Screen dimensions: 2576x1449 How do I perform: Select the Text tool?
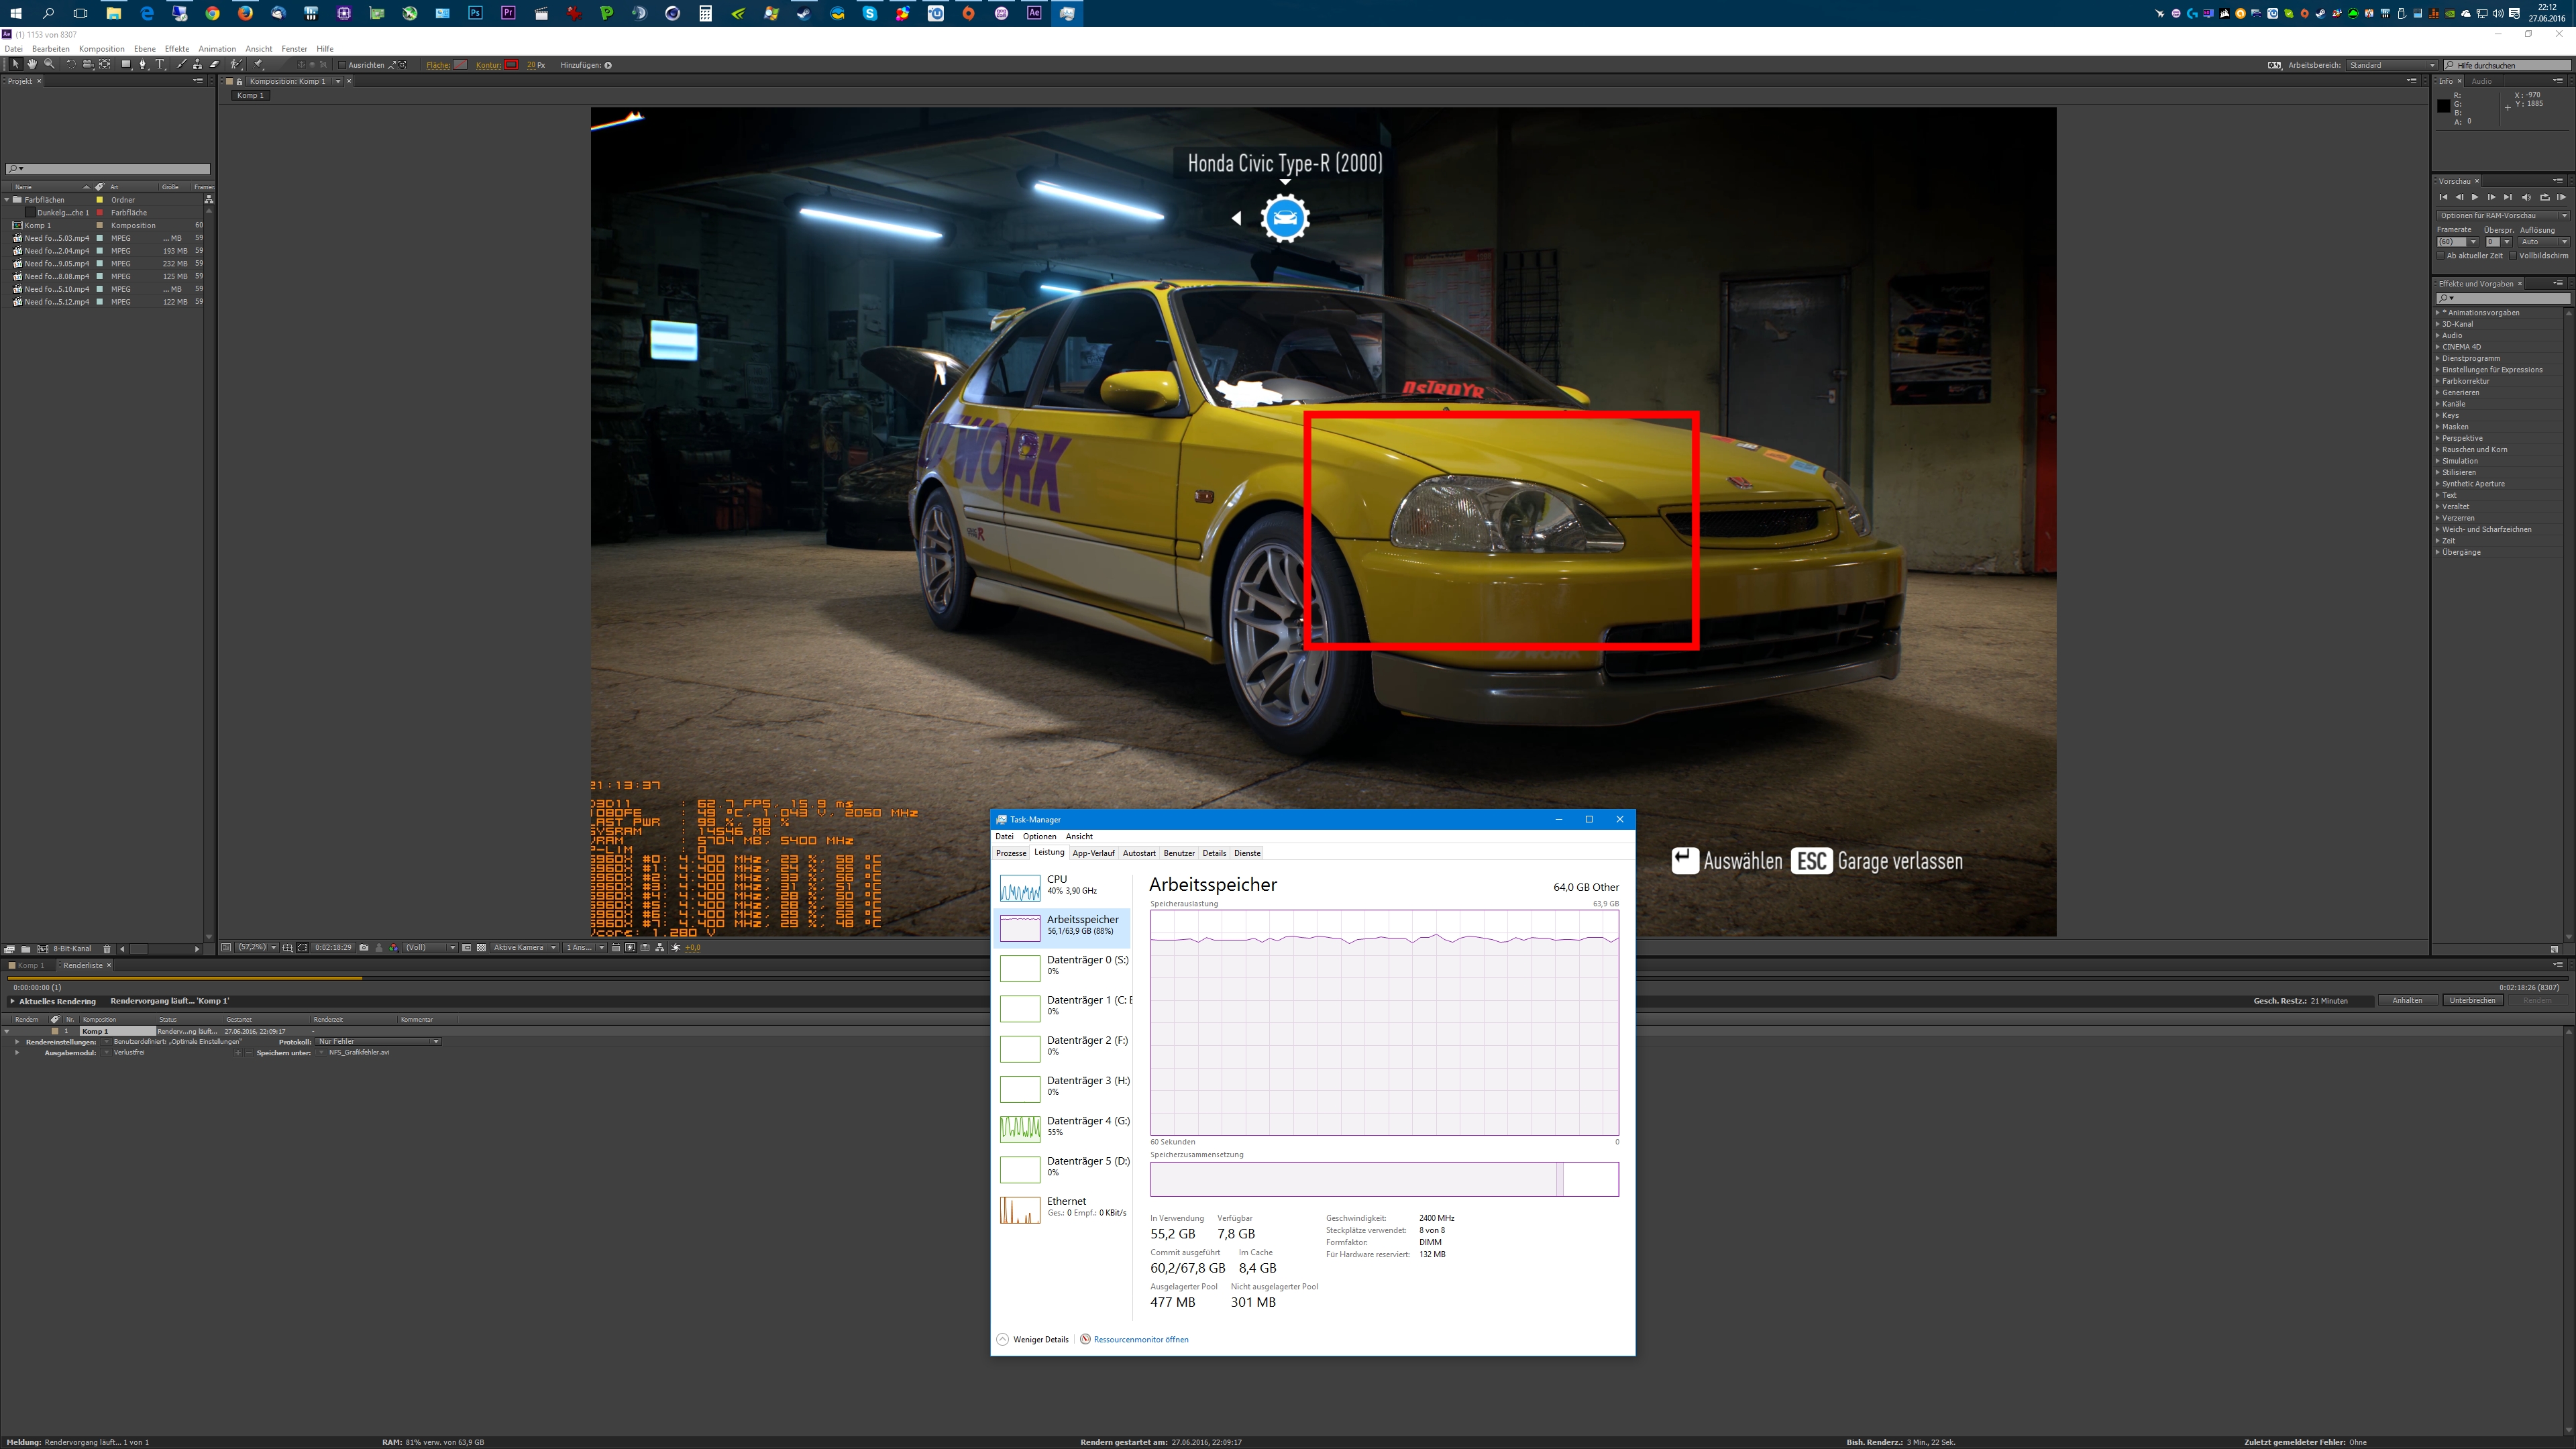160,64
